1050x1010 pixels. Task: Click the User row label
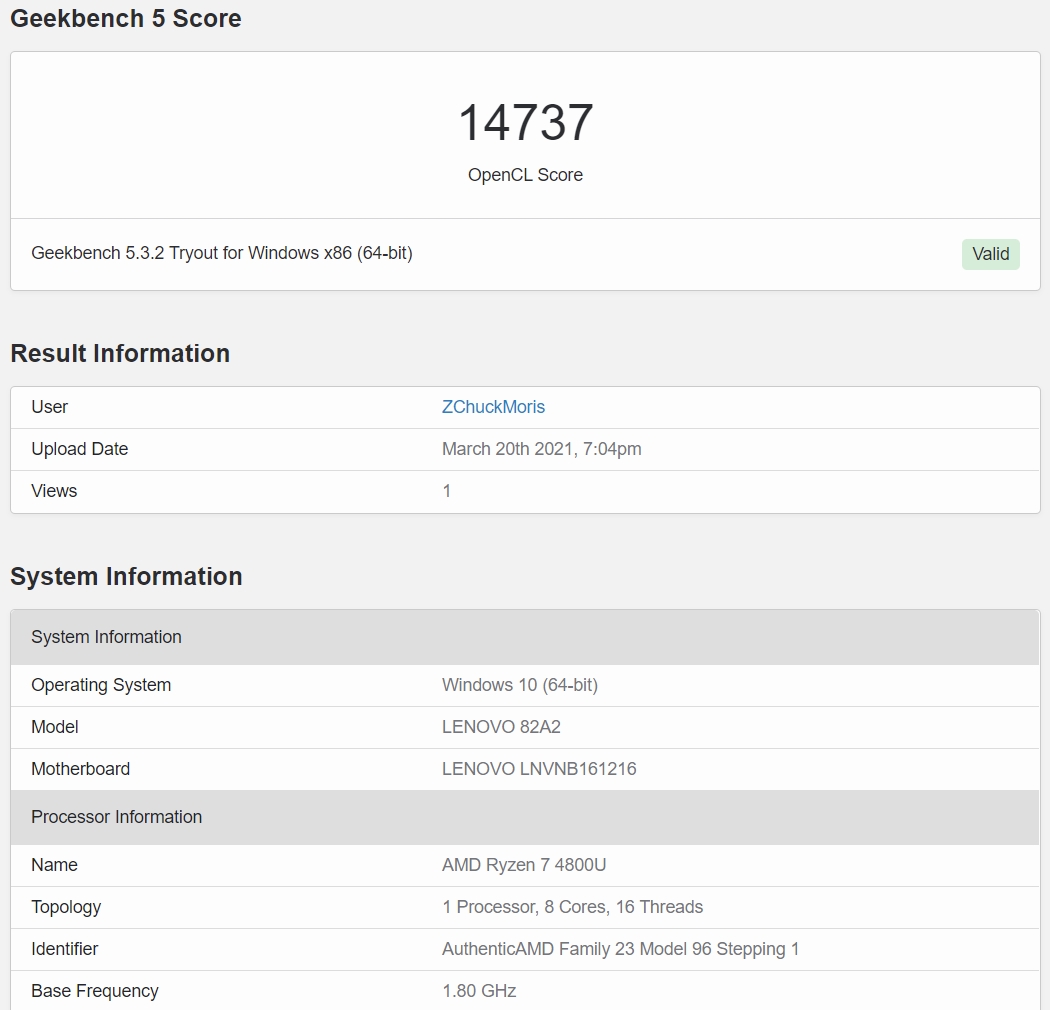[x=50, y=407]
